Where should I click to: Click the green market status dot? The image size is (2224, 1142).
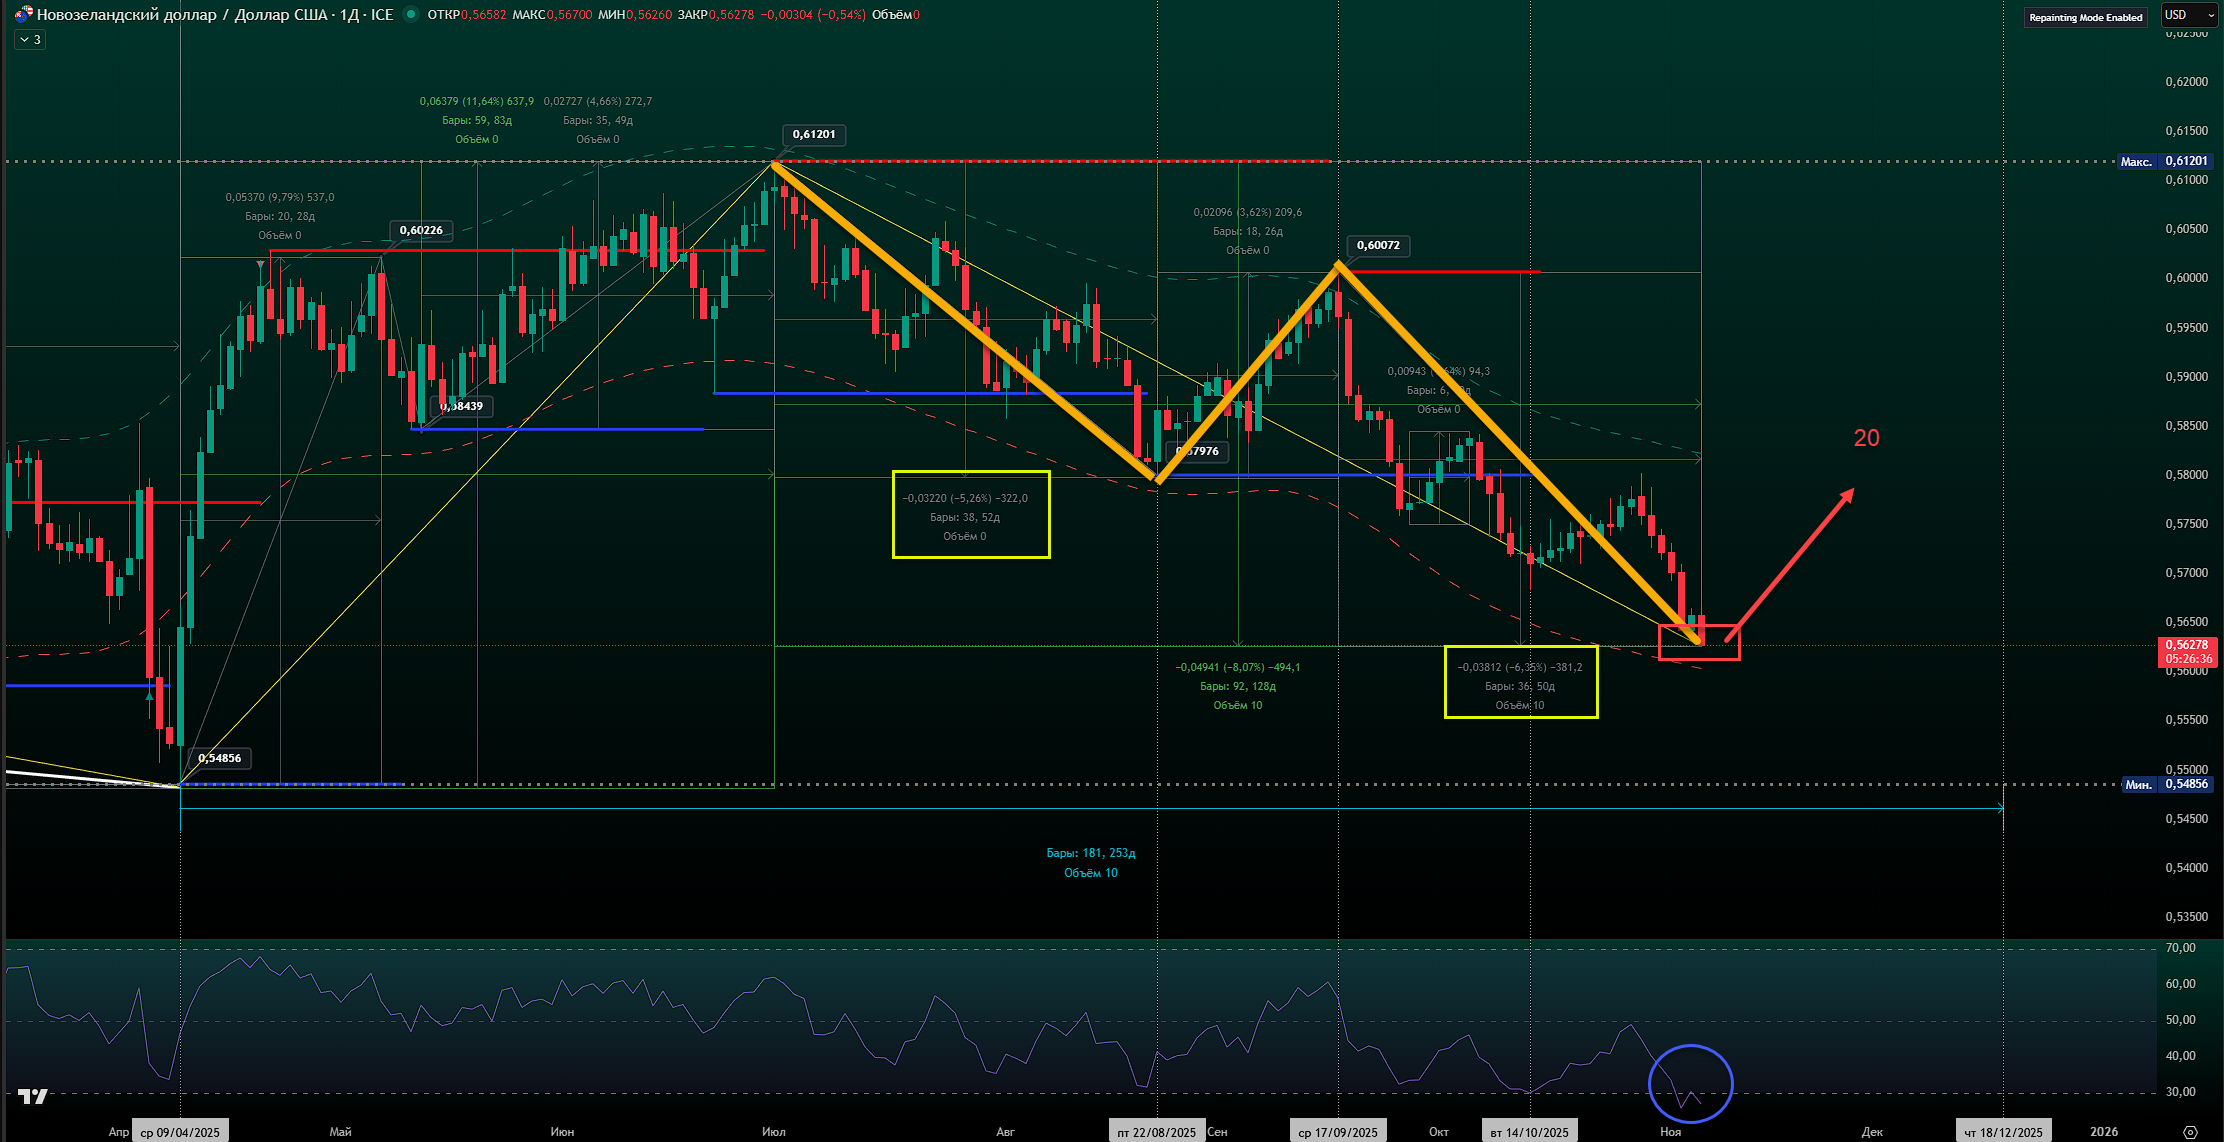pyautogui.click(x=410, y=15)
